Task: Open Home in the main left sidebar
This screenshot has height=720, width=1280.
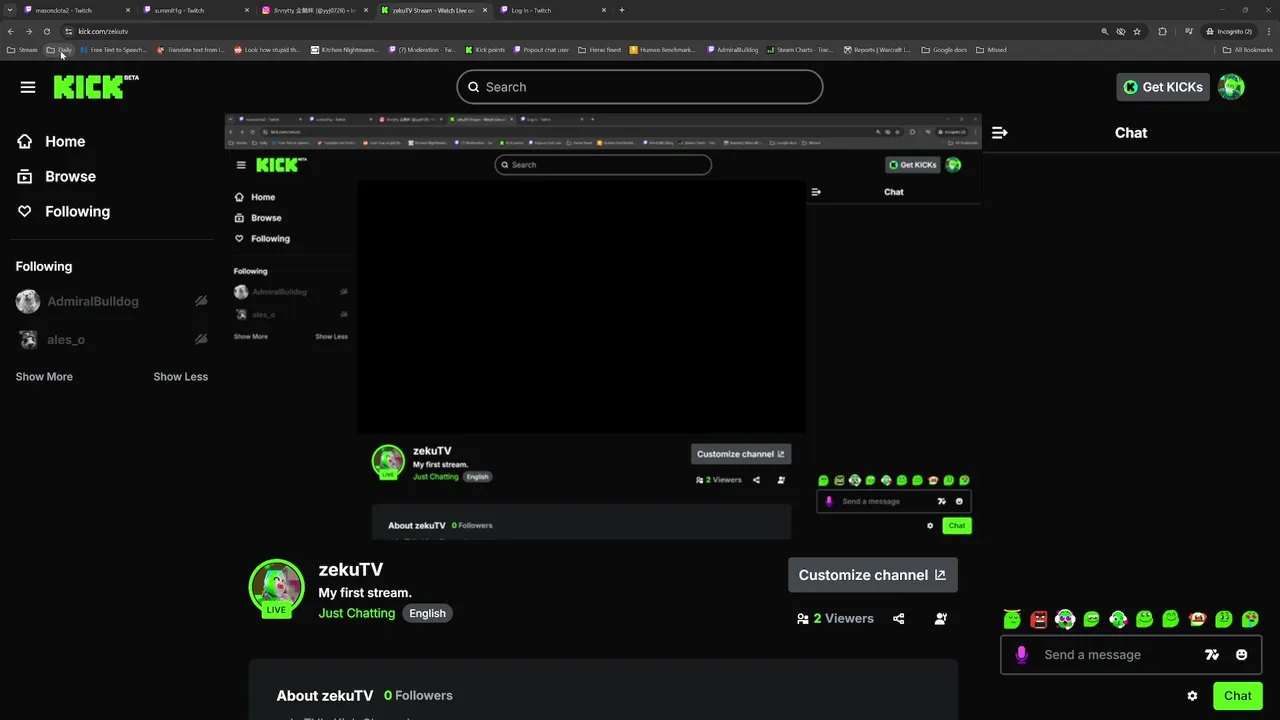Action: [51, 141]
